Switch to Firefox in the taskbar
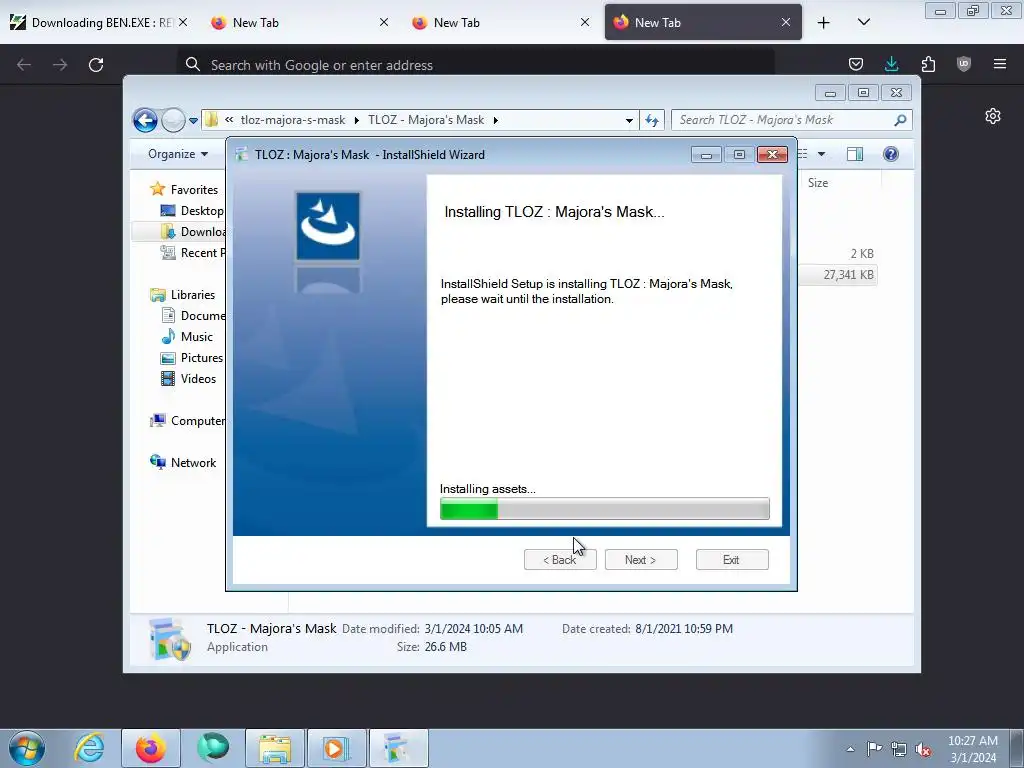This screenshot has width=1024, height=768. [x=151, y=748]
